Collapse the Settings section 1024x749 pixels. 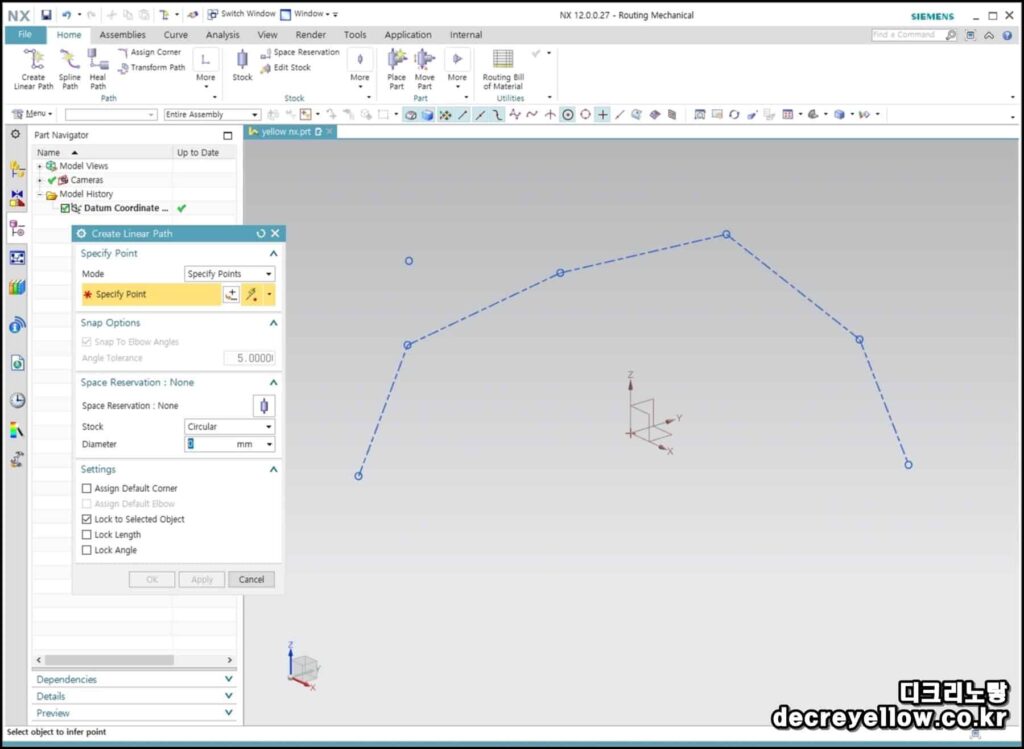[x=274, y=470]
